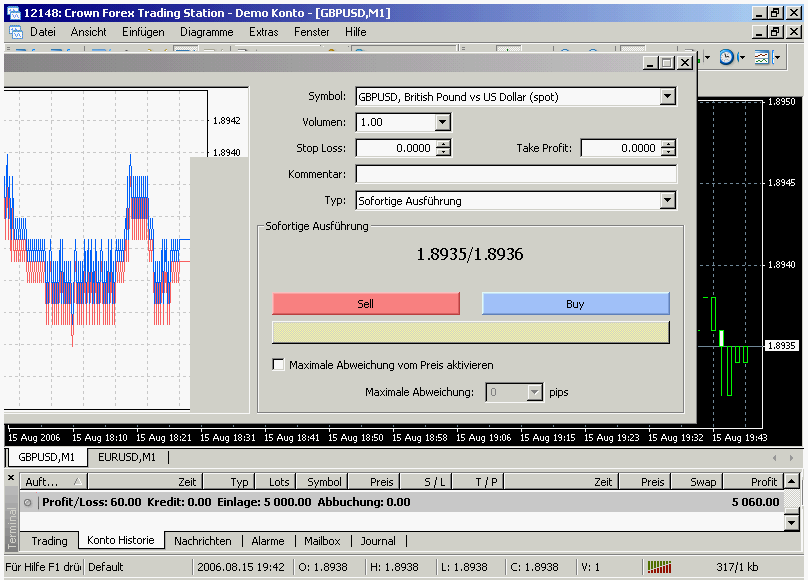This screenshot has height=580, width=808.
Task: Open the Volumen dropdown
Action: pos(443,122)
